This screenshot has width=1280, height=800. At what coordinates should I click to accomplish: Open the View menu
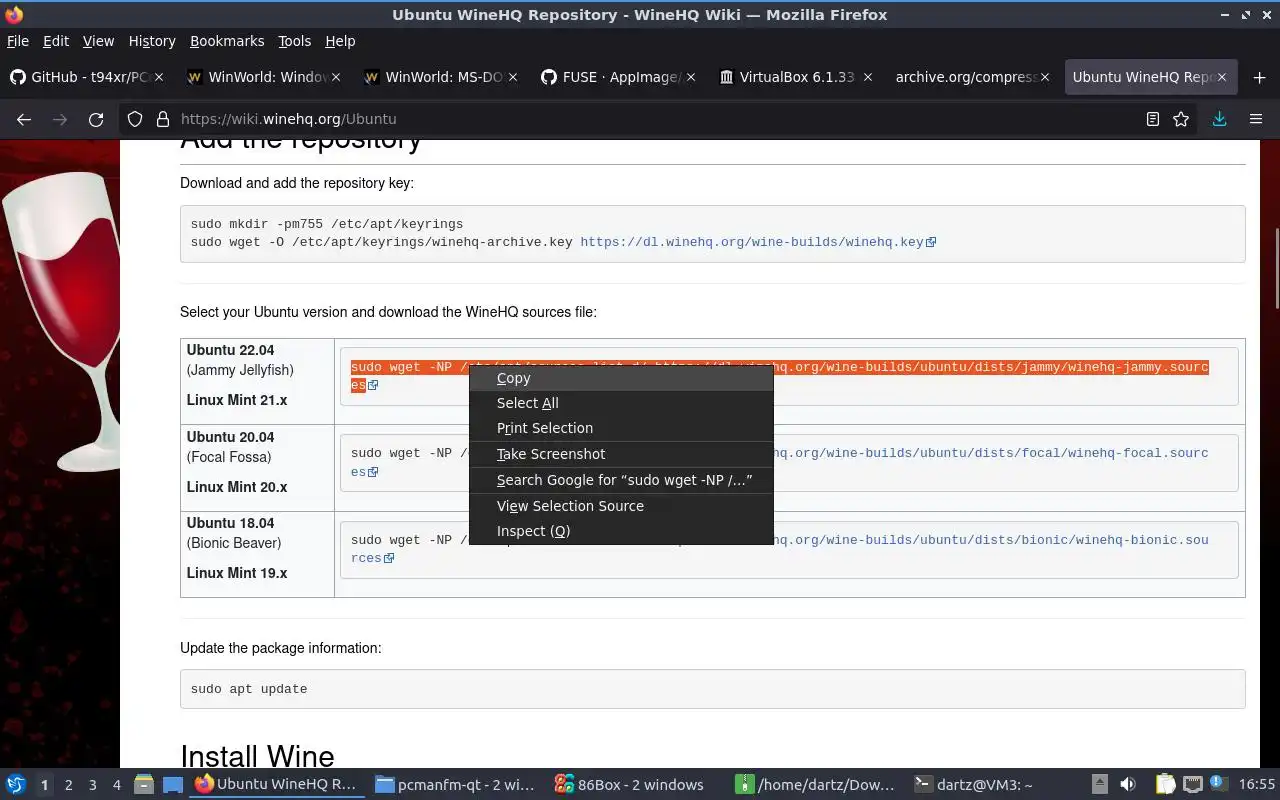(98, 41)
